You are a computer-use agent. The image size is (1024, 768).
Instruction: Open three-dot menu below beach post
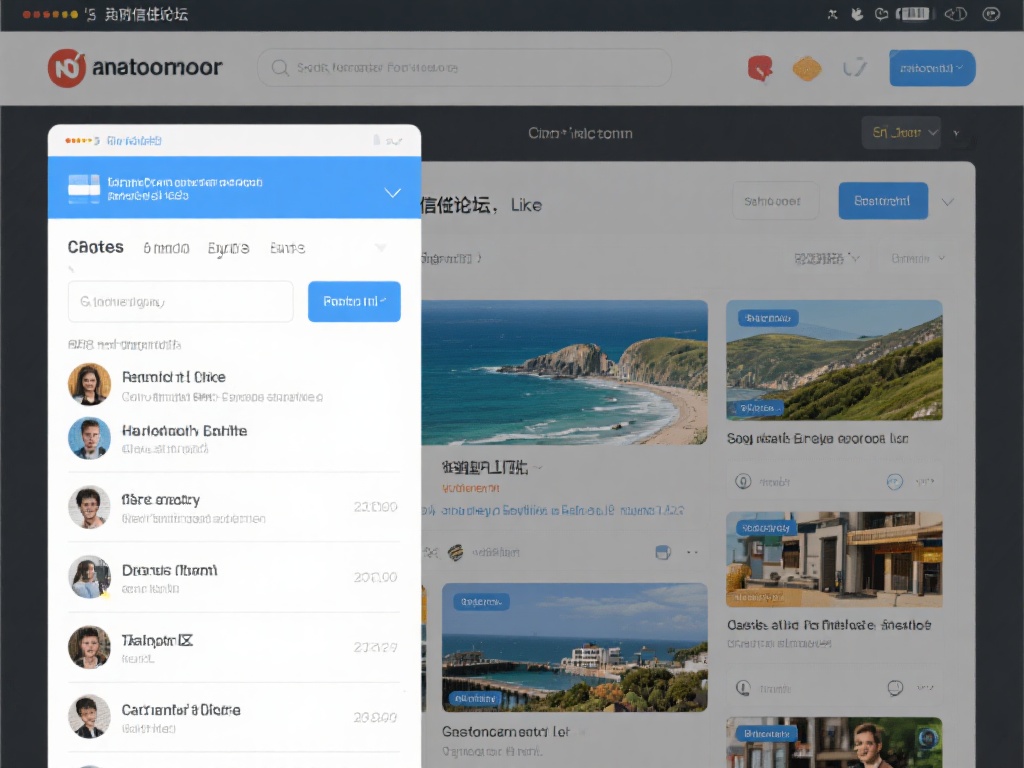(x=691, y=552)
